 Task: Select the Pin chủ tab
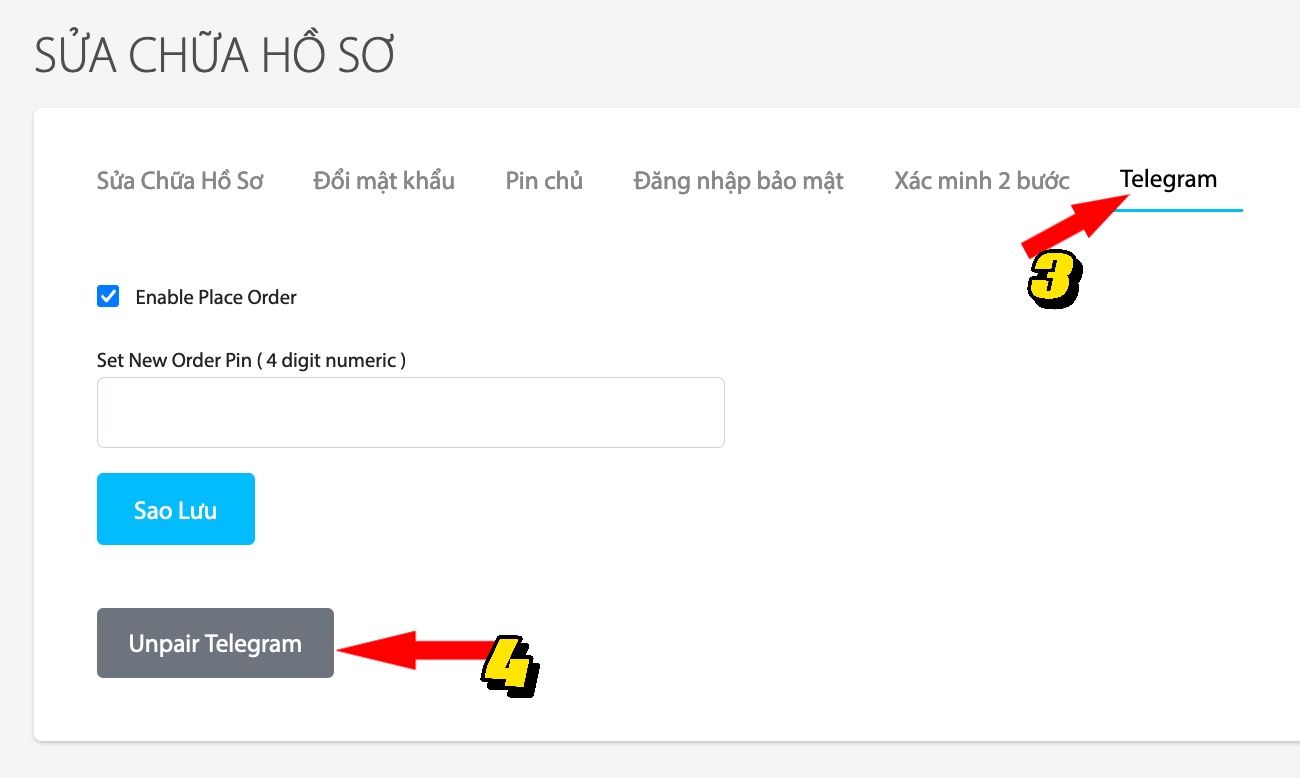click(x=544, y=181)
